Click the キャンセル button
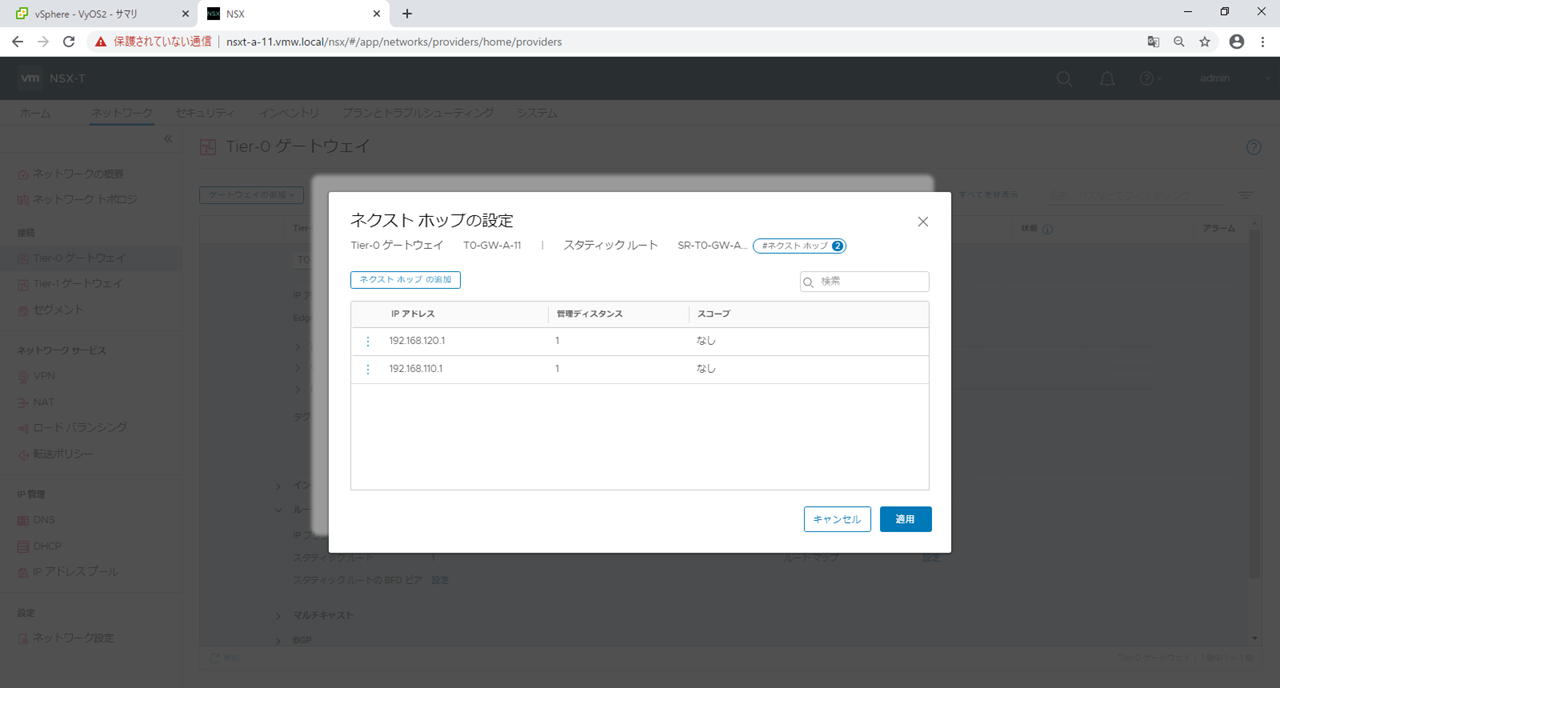The image size is (1556, 720). coord(837,519)
